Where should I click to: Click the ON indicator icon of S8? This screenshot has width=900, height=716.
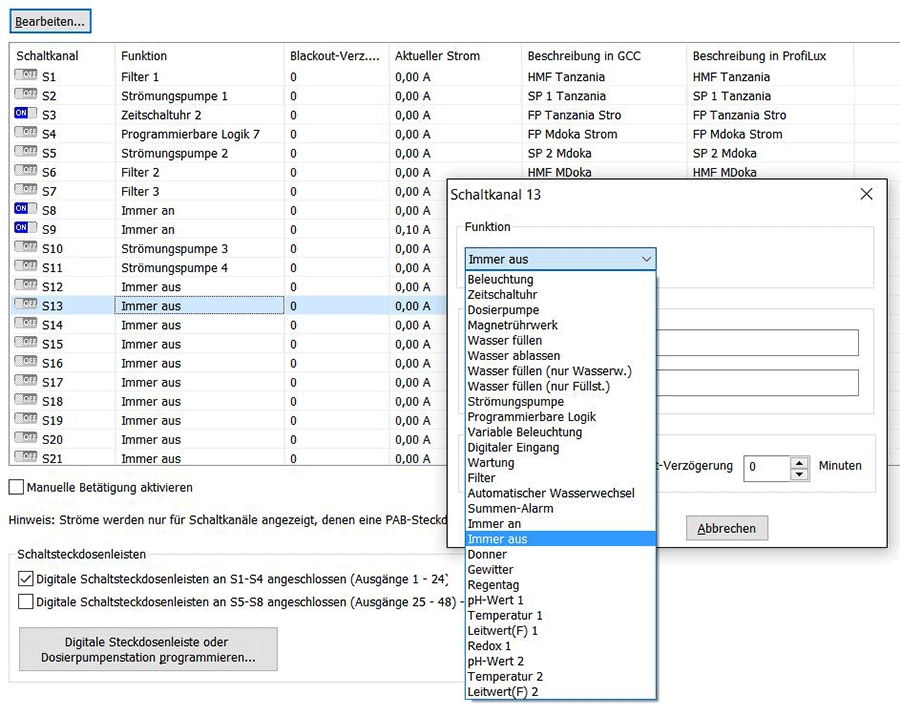(x=25, y=210)
